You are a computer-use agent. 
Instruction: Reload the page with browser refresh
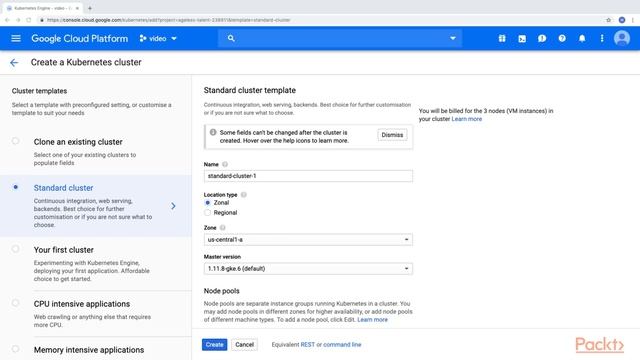29,20
